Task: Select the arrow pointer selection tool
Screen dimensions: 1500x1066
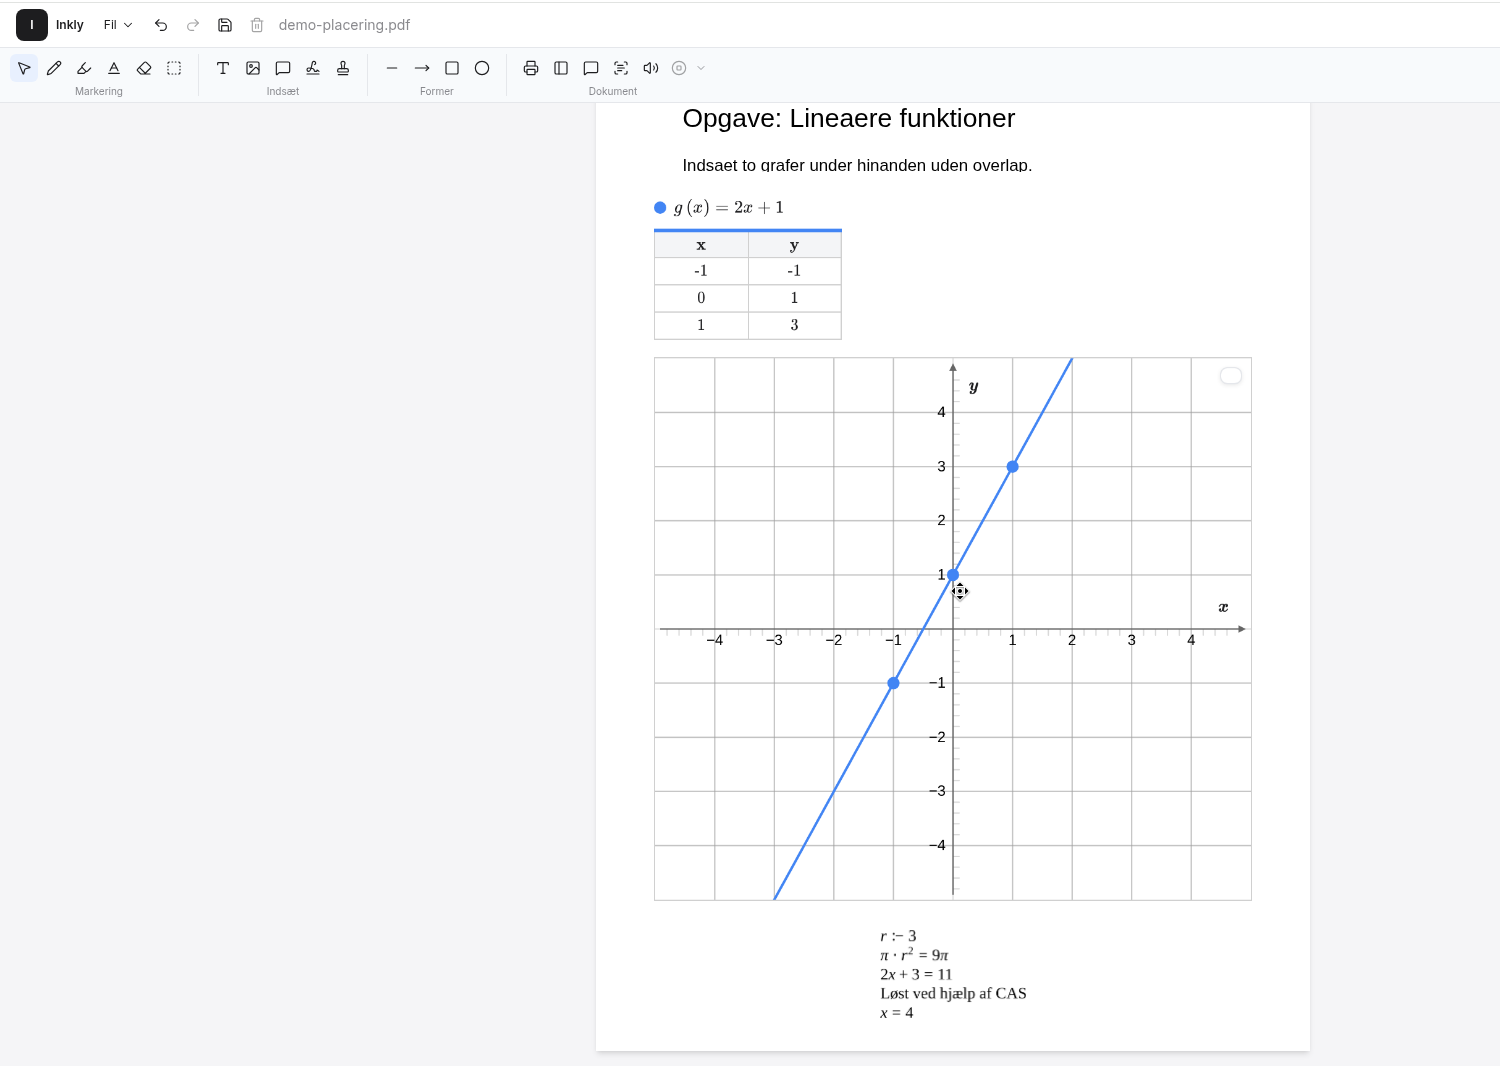Action: pos(24,68)
